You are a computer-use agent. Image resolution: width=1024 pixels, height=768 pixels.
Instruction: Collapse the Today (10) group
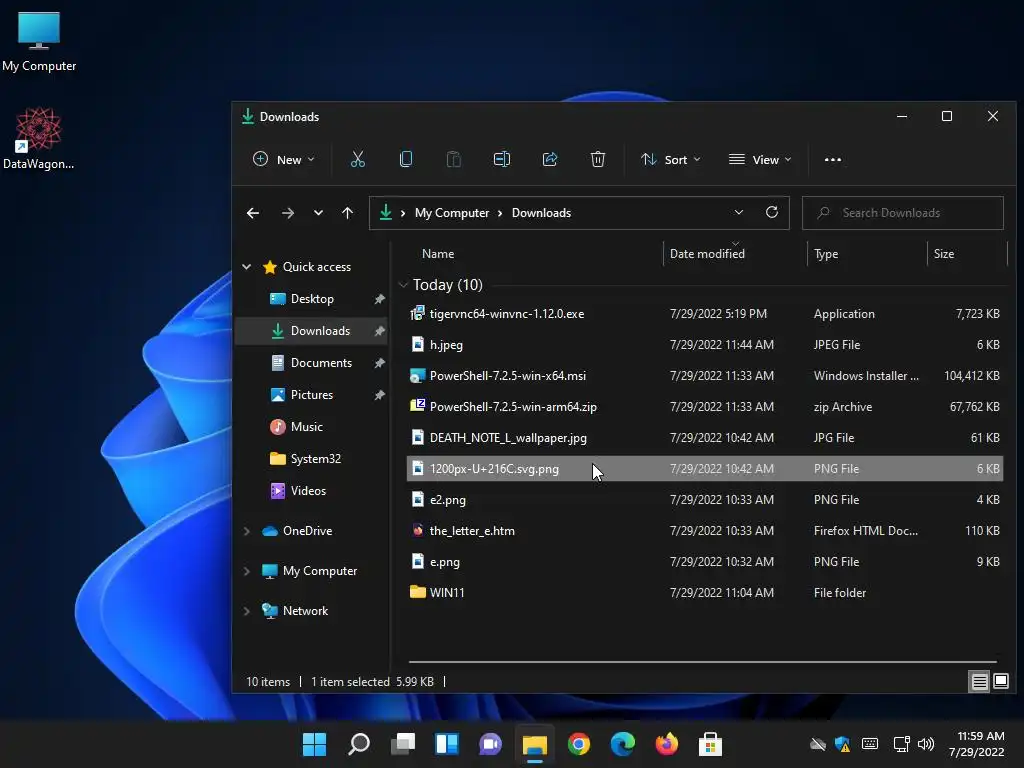(x=403, y=285)
